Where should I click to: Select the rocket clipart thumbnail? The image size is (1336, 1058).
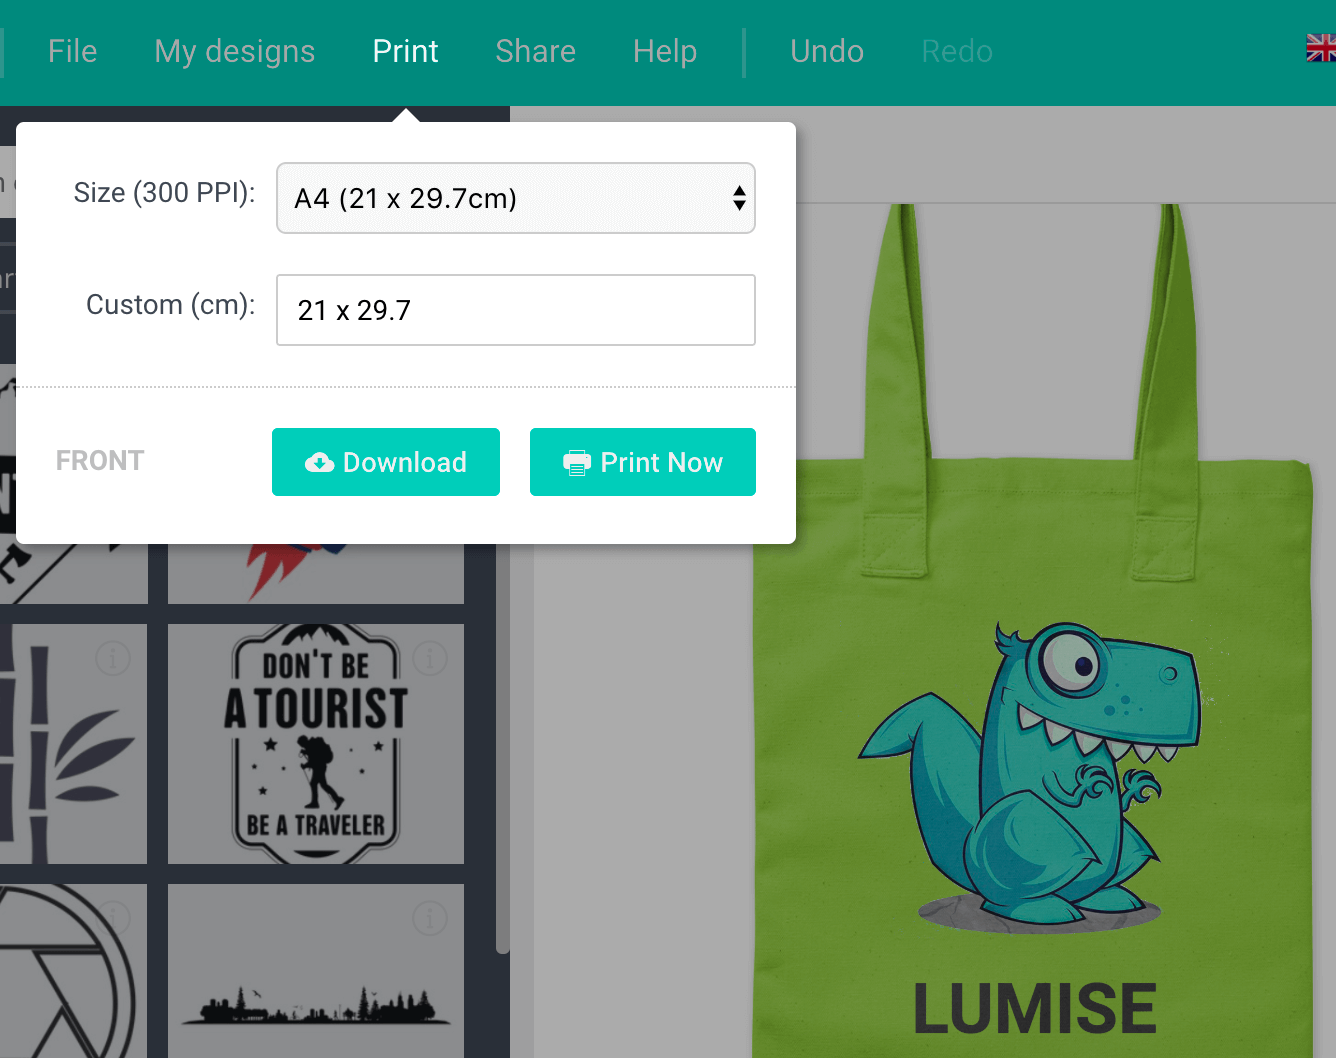pos(316,573)
